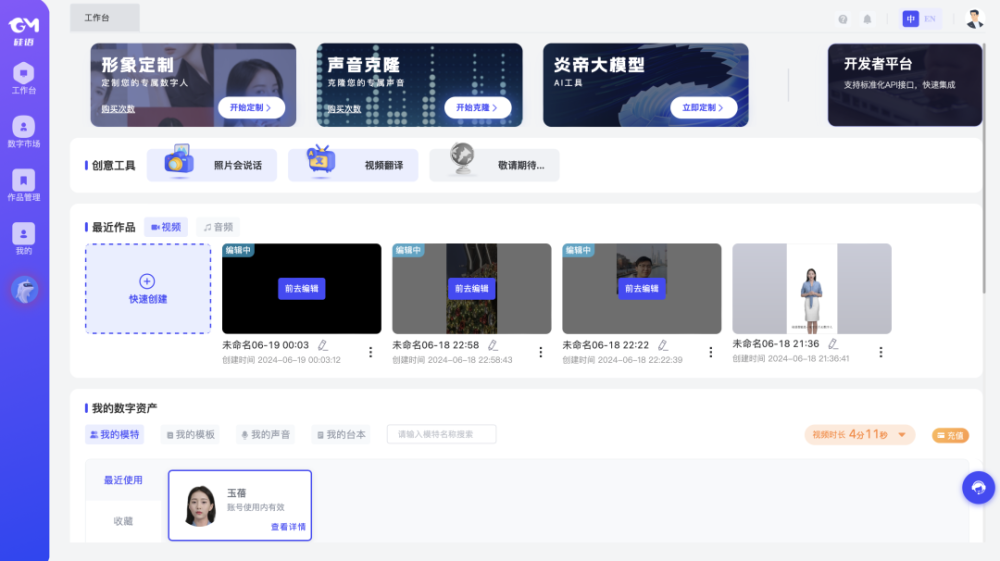Click the 快速创建 label
The height and width of the screenshot is (561, 1000).
point(148,299)
